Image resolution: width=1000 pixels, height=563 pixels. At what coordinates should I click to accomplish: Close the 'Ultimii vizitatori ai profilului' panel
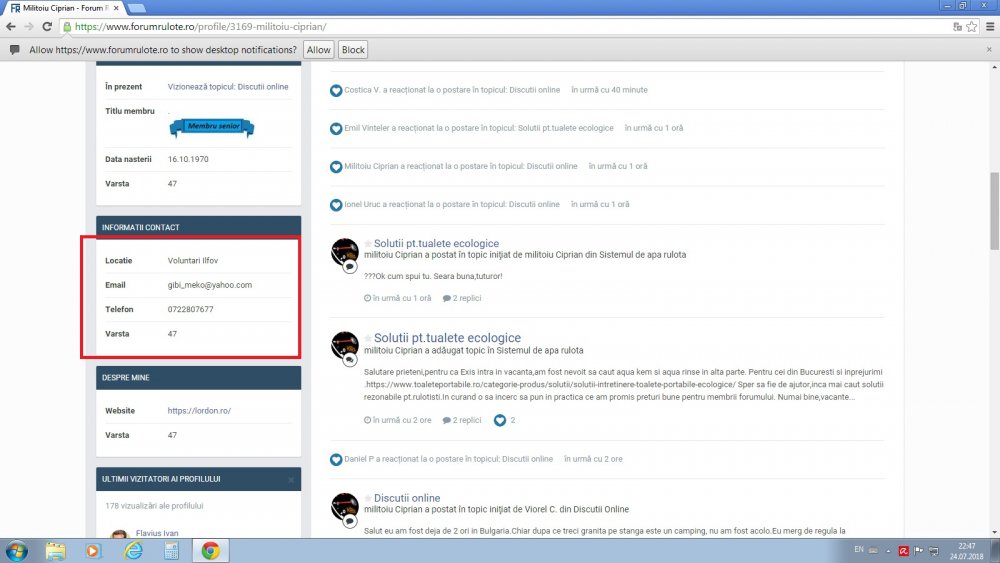click(291, 480)
